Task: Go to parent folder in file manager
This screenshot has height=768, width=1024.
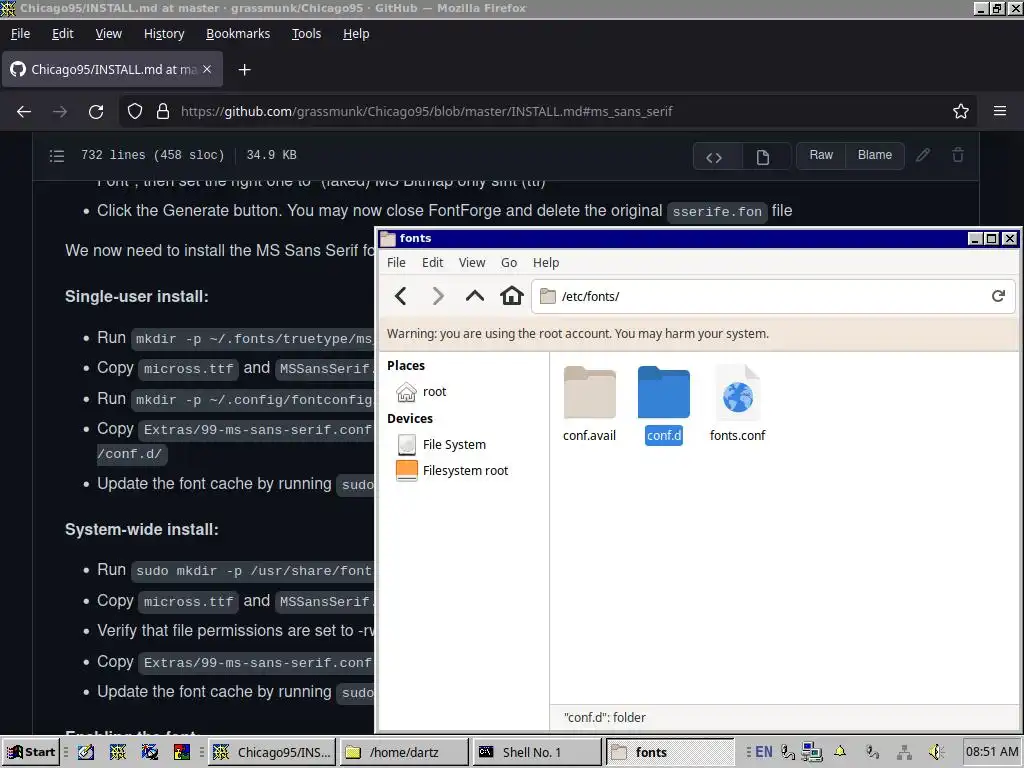Action: (x=475, y=296)
